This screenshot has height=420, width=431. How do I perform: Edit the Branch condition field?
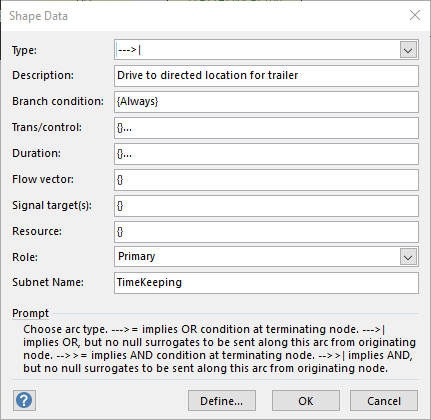point(266,102)
